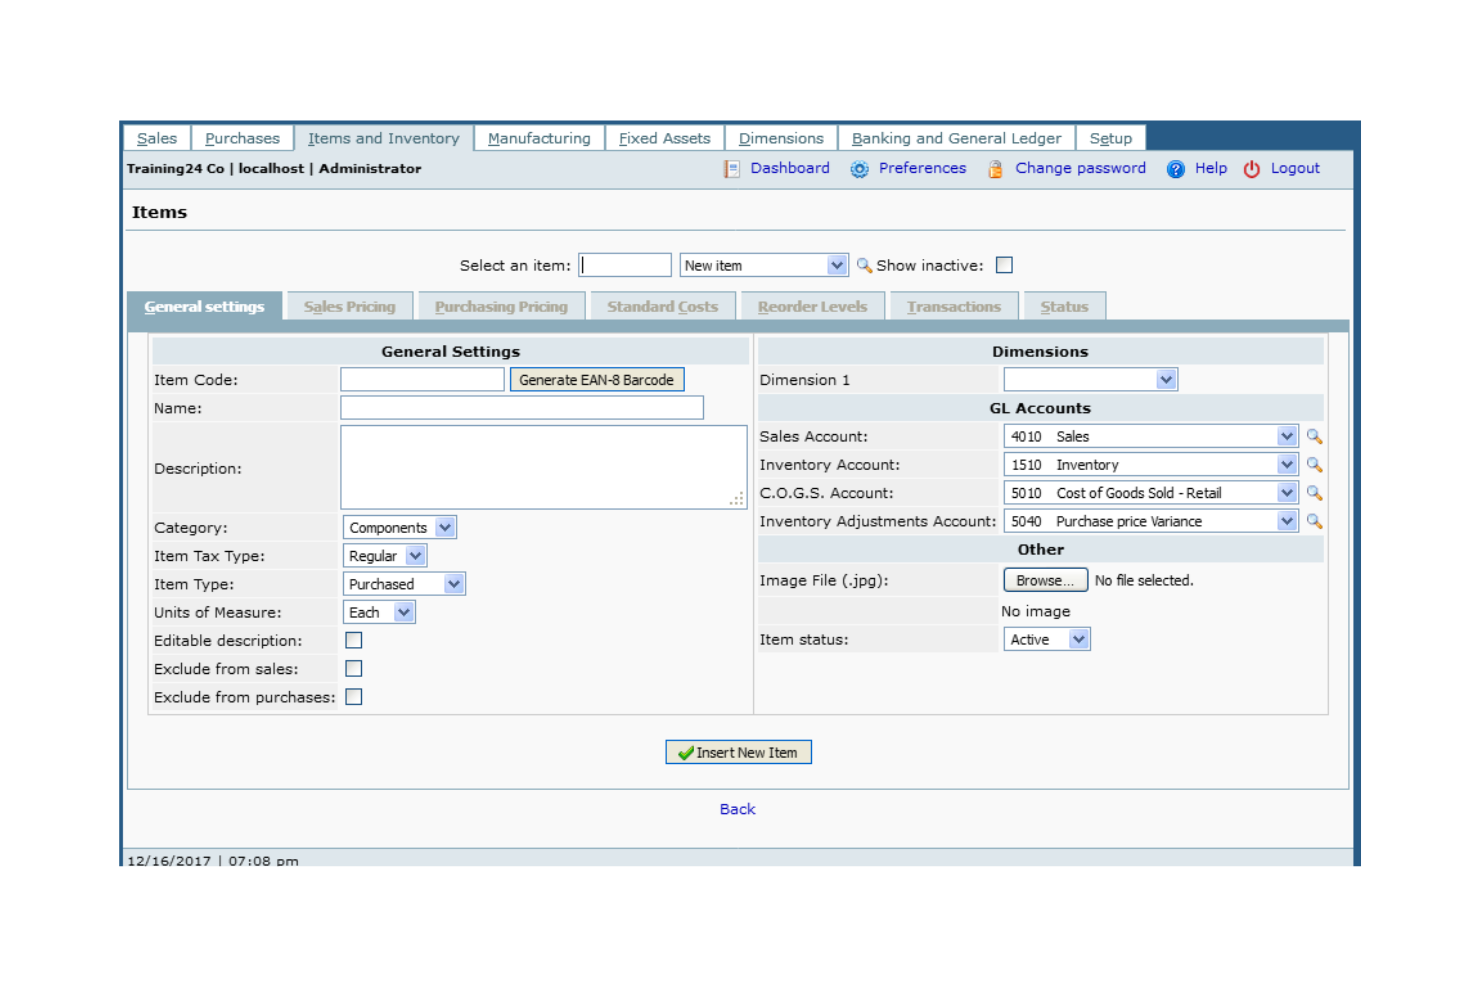Click Browse to choose an image file
Screen dimensions: 1480x987
click(1045, 580)
